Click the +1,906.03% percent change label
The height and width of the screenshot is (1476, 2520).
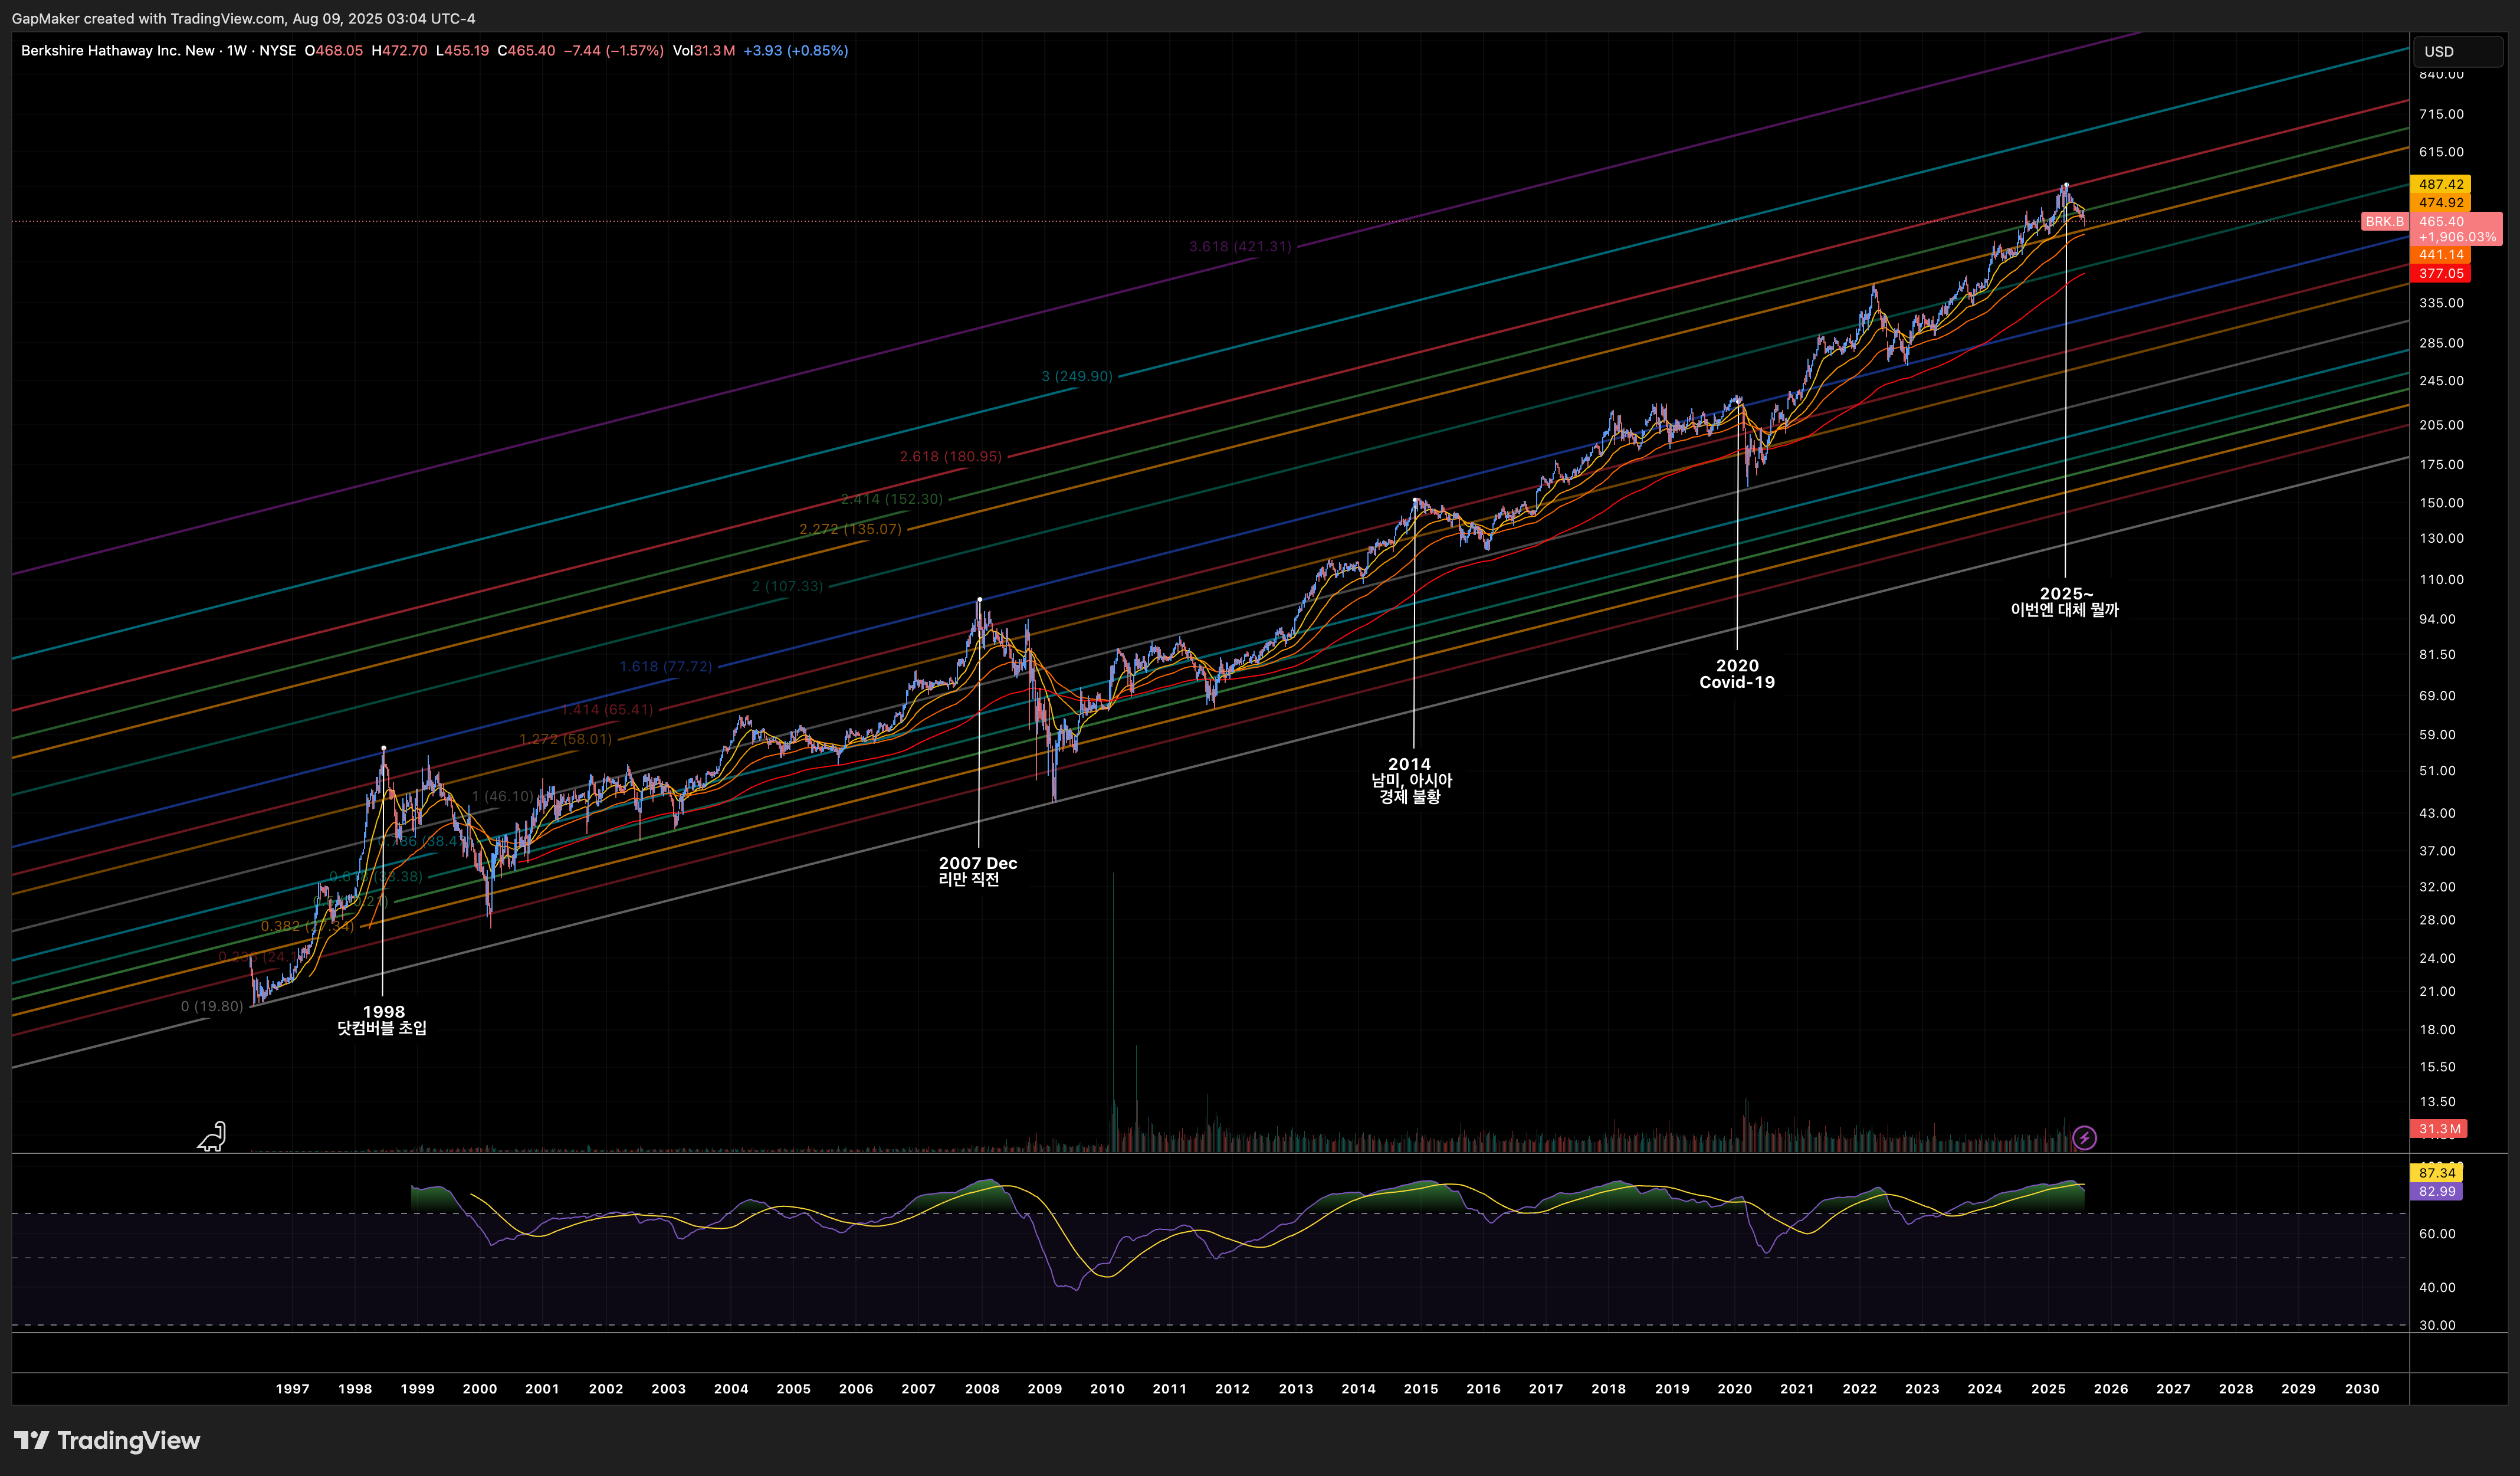pyautogui.click(x=2457, y=237)
